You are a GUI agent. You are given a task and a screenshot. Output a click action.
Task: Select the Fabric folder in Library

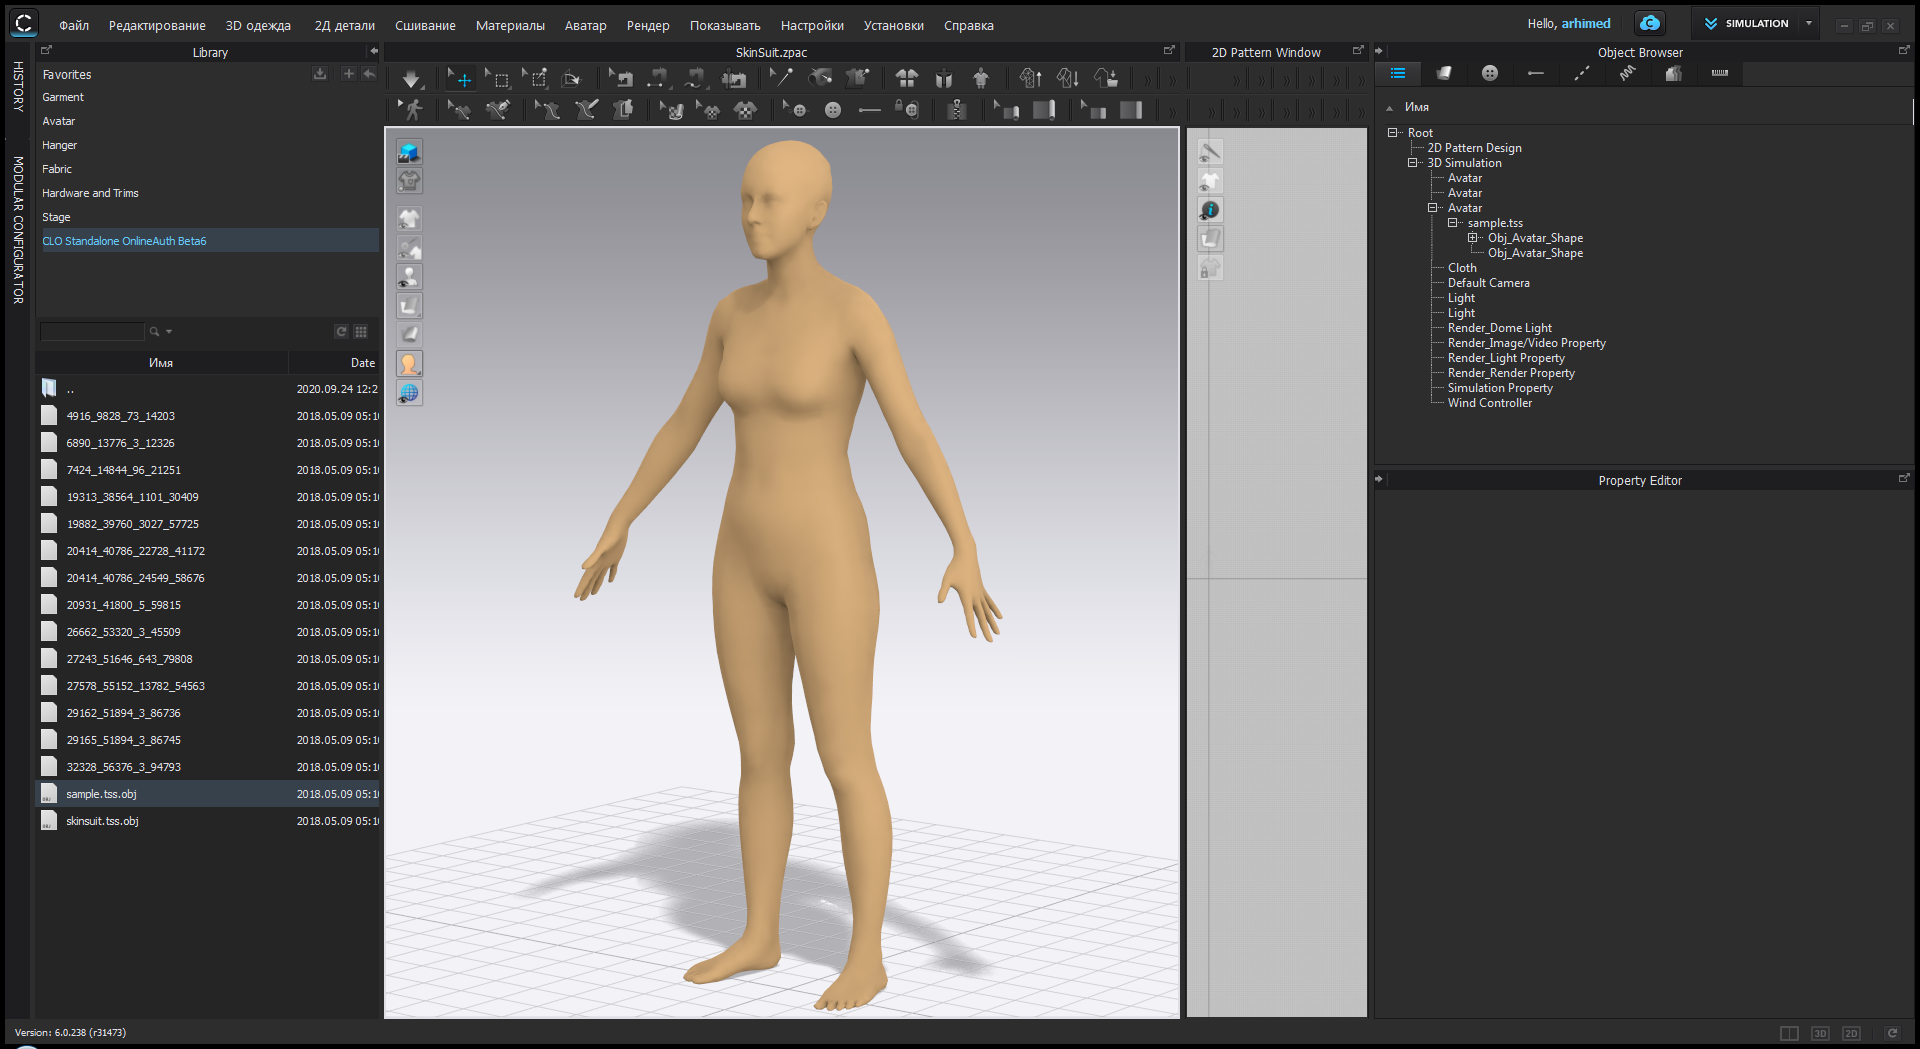[x=57, y=169]
